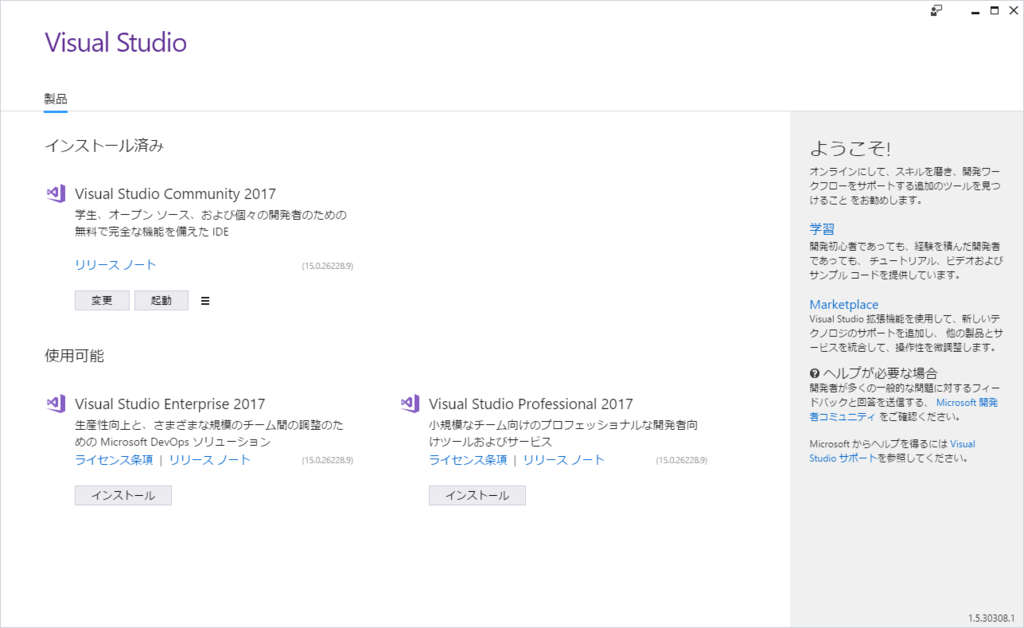The width and height of the screenshot is (1024, 628).
Task: Click the installer version 1.5.30308.1 text
Action: (991, 618)
